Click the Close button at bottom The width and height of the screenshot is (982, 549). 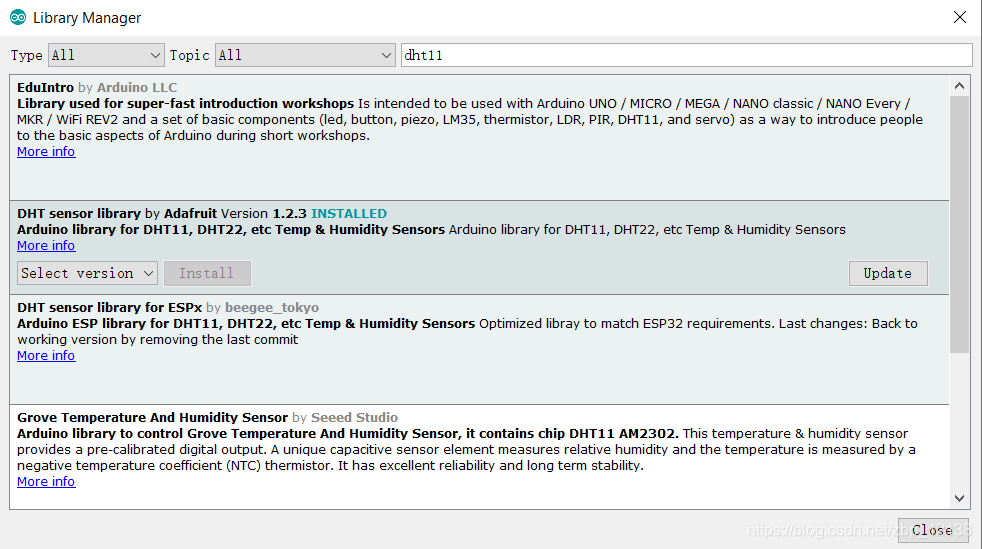(933, 530)
